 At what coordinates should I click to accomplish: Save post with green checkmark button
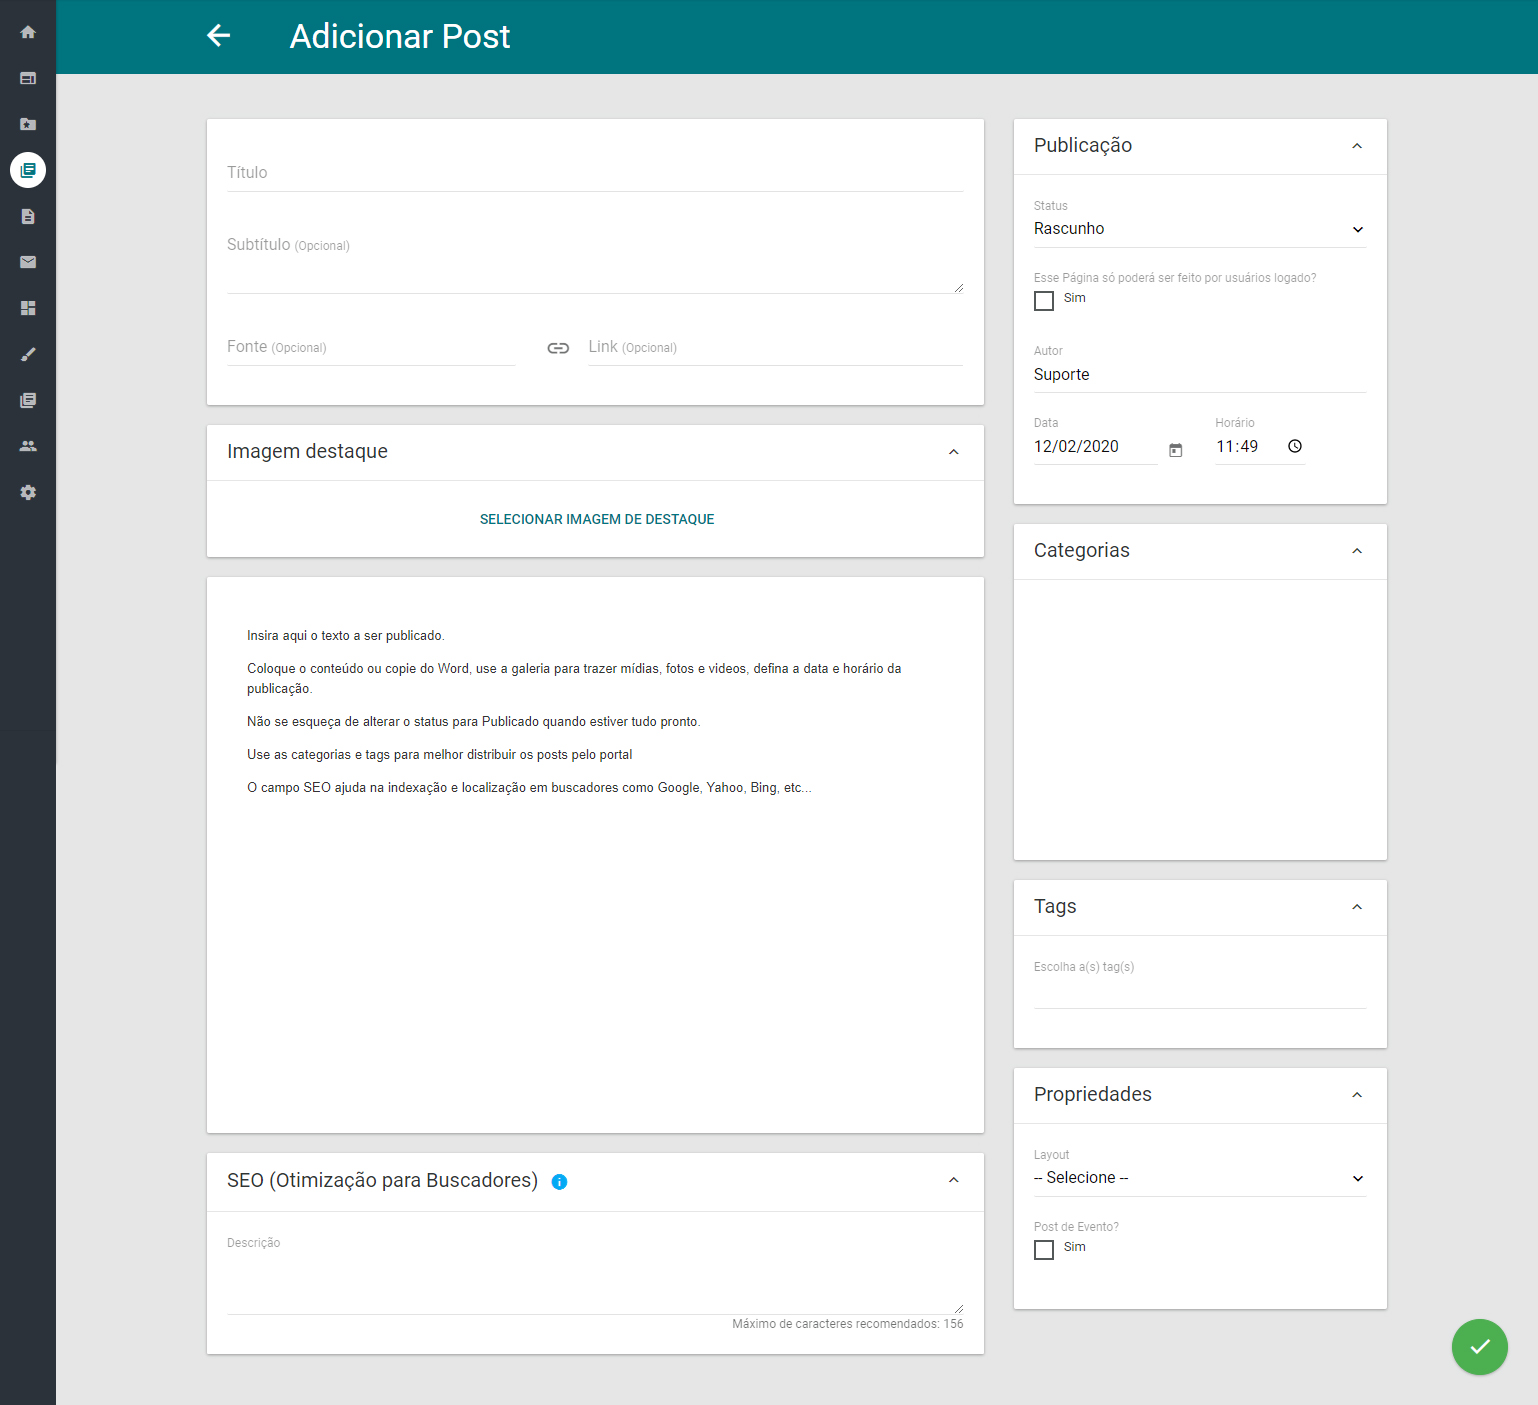tap(1480, 1347)
